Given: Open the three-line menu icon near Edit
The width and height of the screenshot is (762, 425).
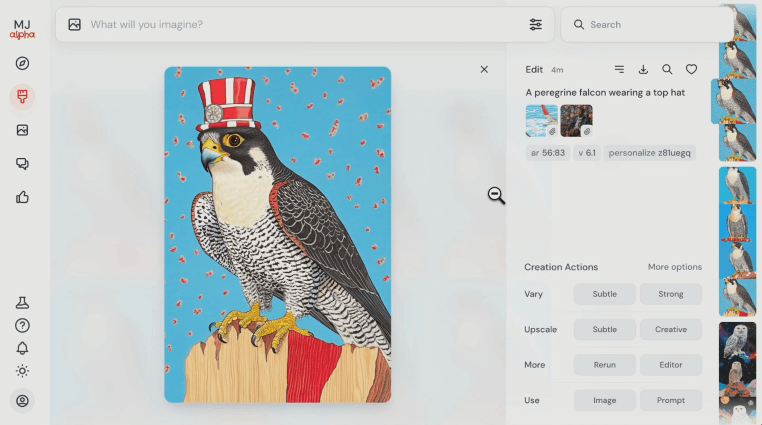Looking at the screenshot, I should 619,70.
